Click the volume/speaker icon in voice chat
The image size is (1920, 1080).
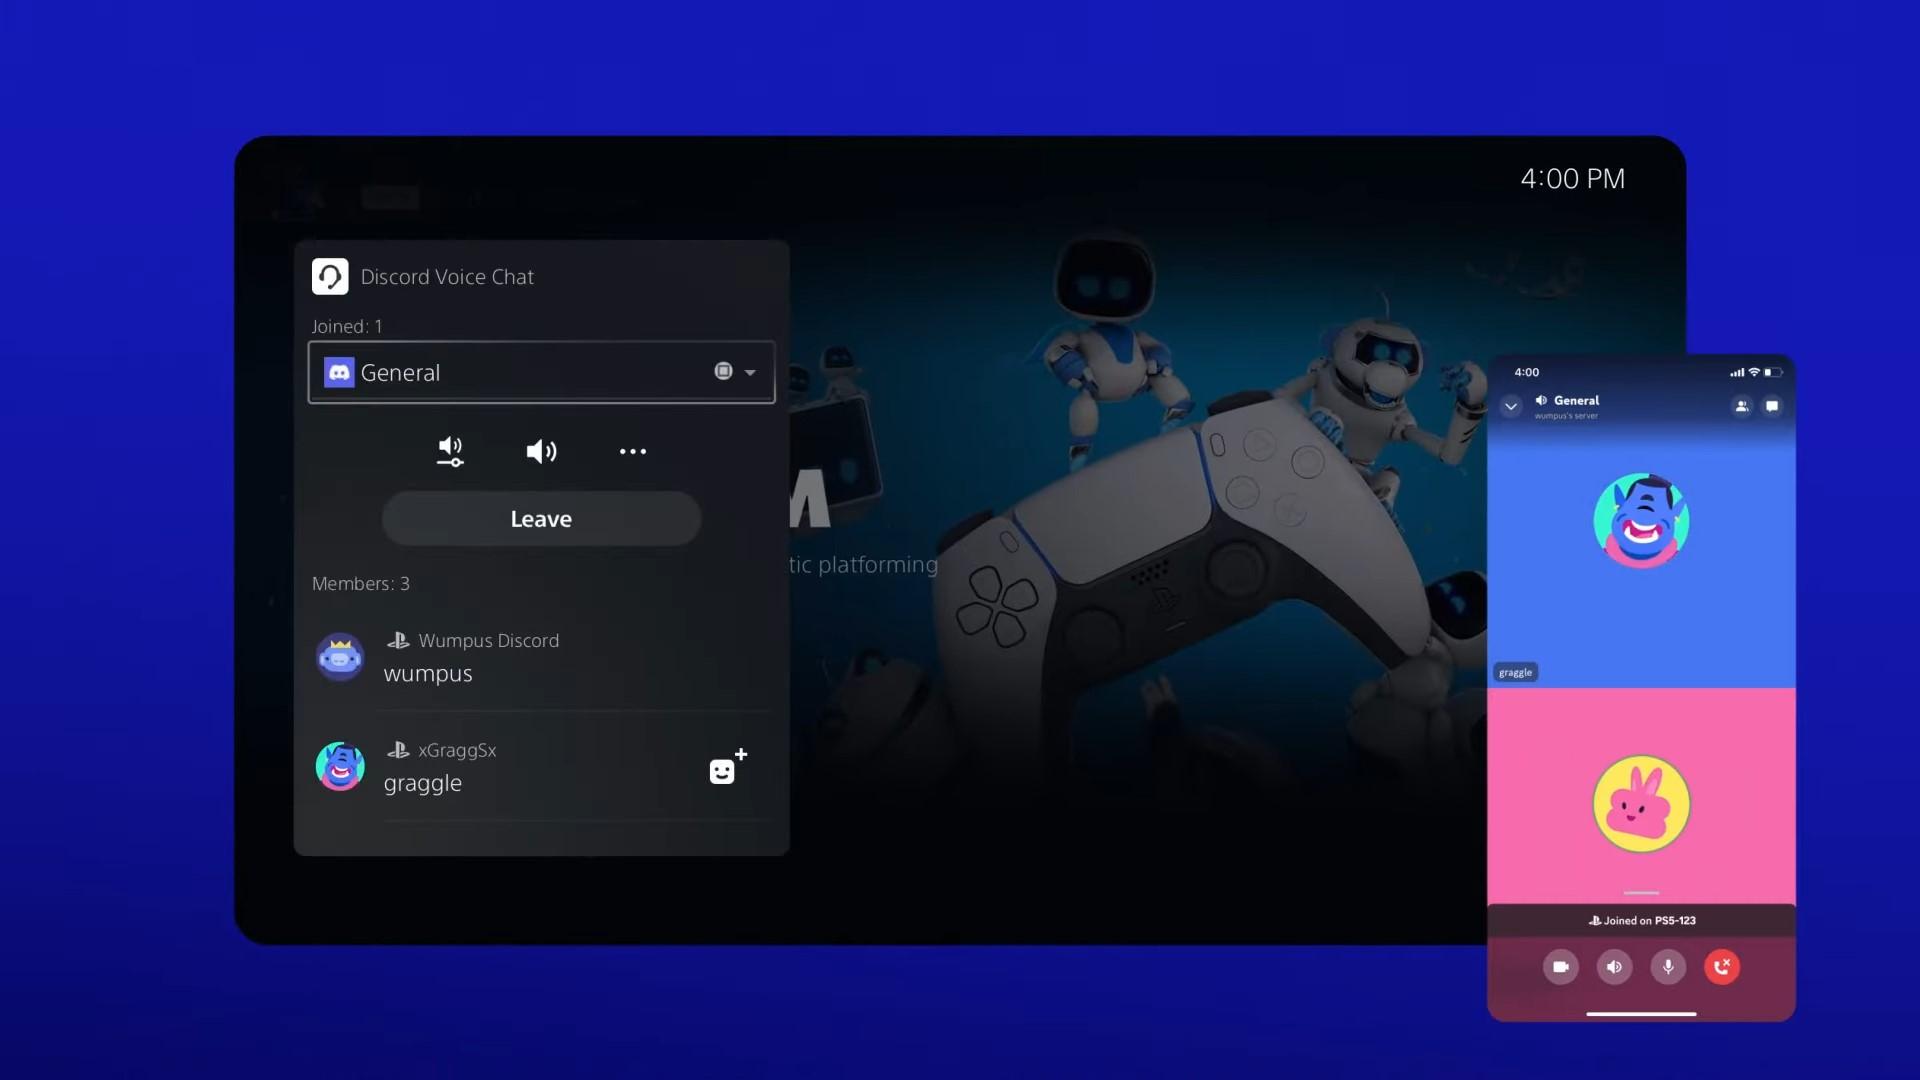pos(541,450)
